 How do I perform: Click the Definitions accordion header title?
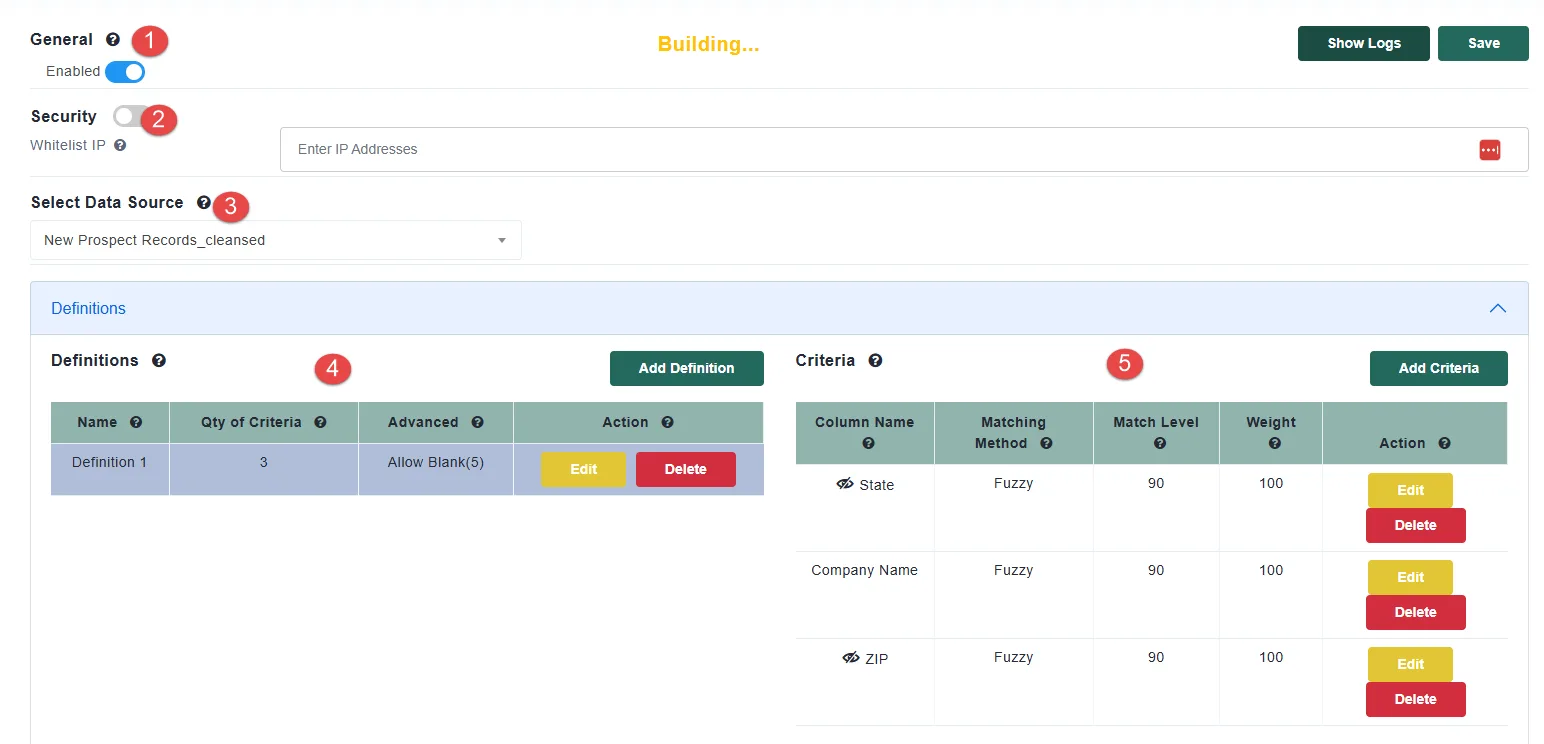pos(89,308)
